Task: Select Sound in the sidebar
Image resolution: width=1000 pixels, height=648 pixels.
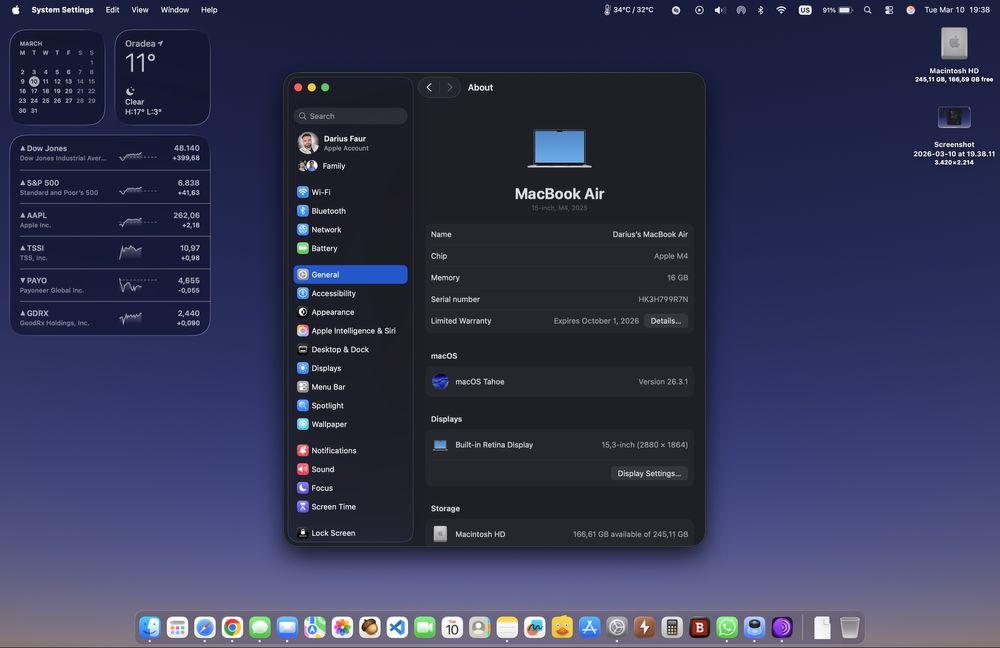Action: [x=350, y=469]
